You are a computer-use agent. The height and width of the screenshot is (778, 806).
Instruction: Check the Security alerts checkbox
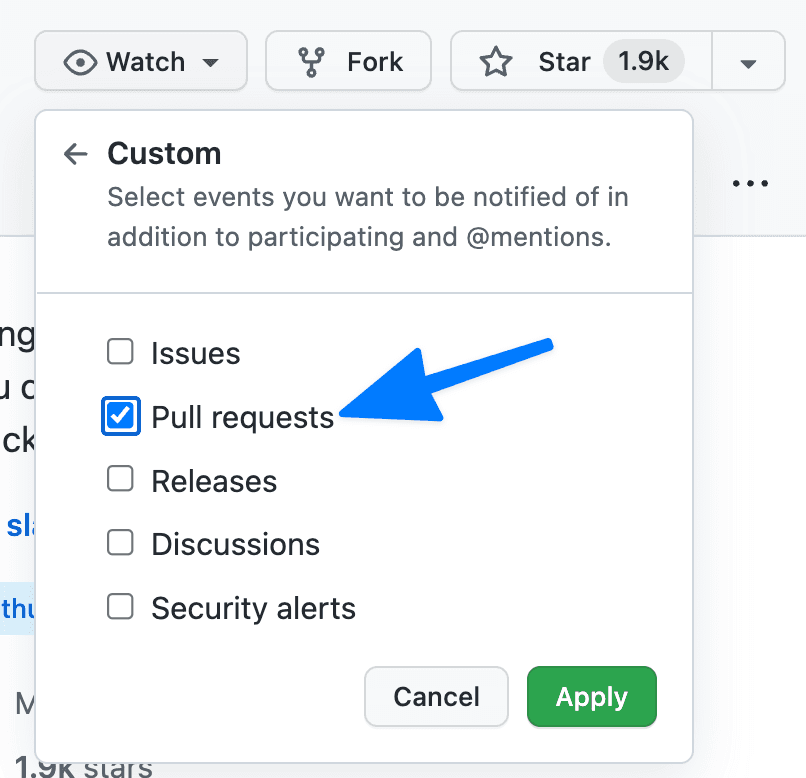point(120,607)
